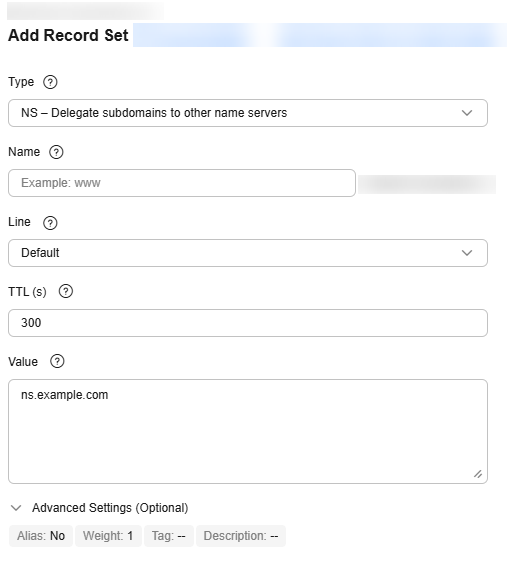Click the Type dropdown chevron arrow
This screenshot has width=507, height=561.
click(467, 113)
